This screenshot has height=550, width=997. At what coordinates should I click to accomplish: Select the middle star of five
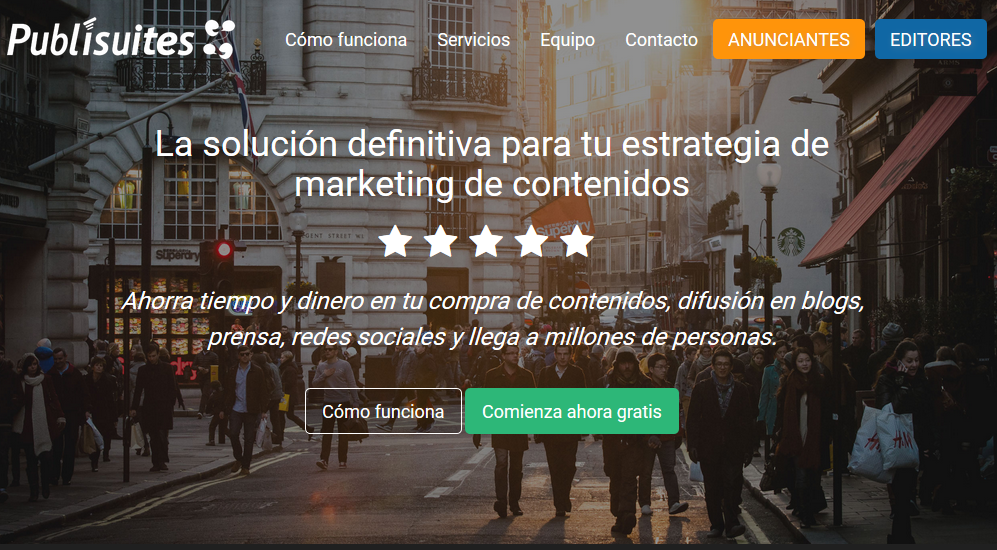pos(486,242)
